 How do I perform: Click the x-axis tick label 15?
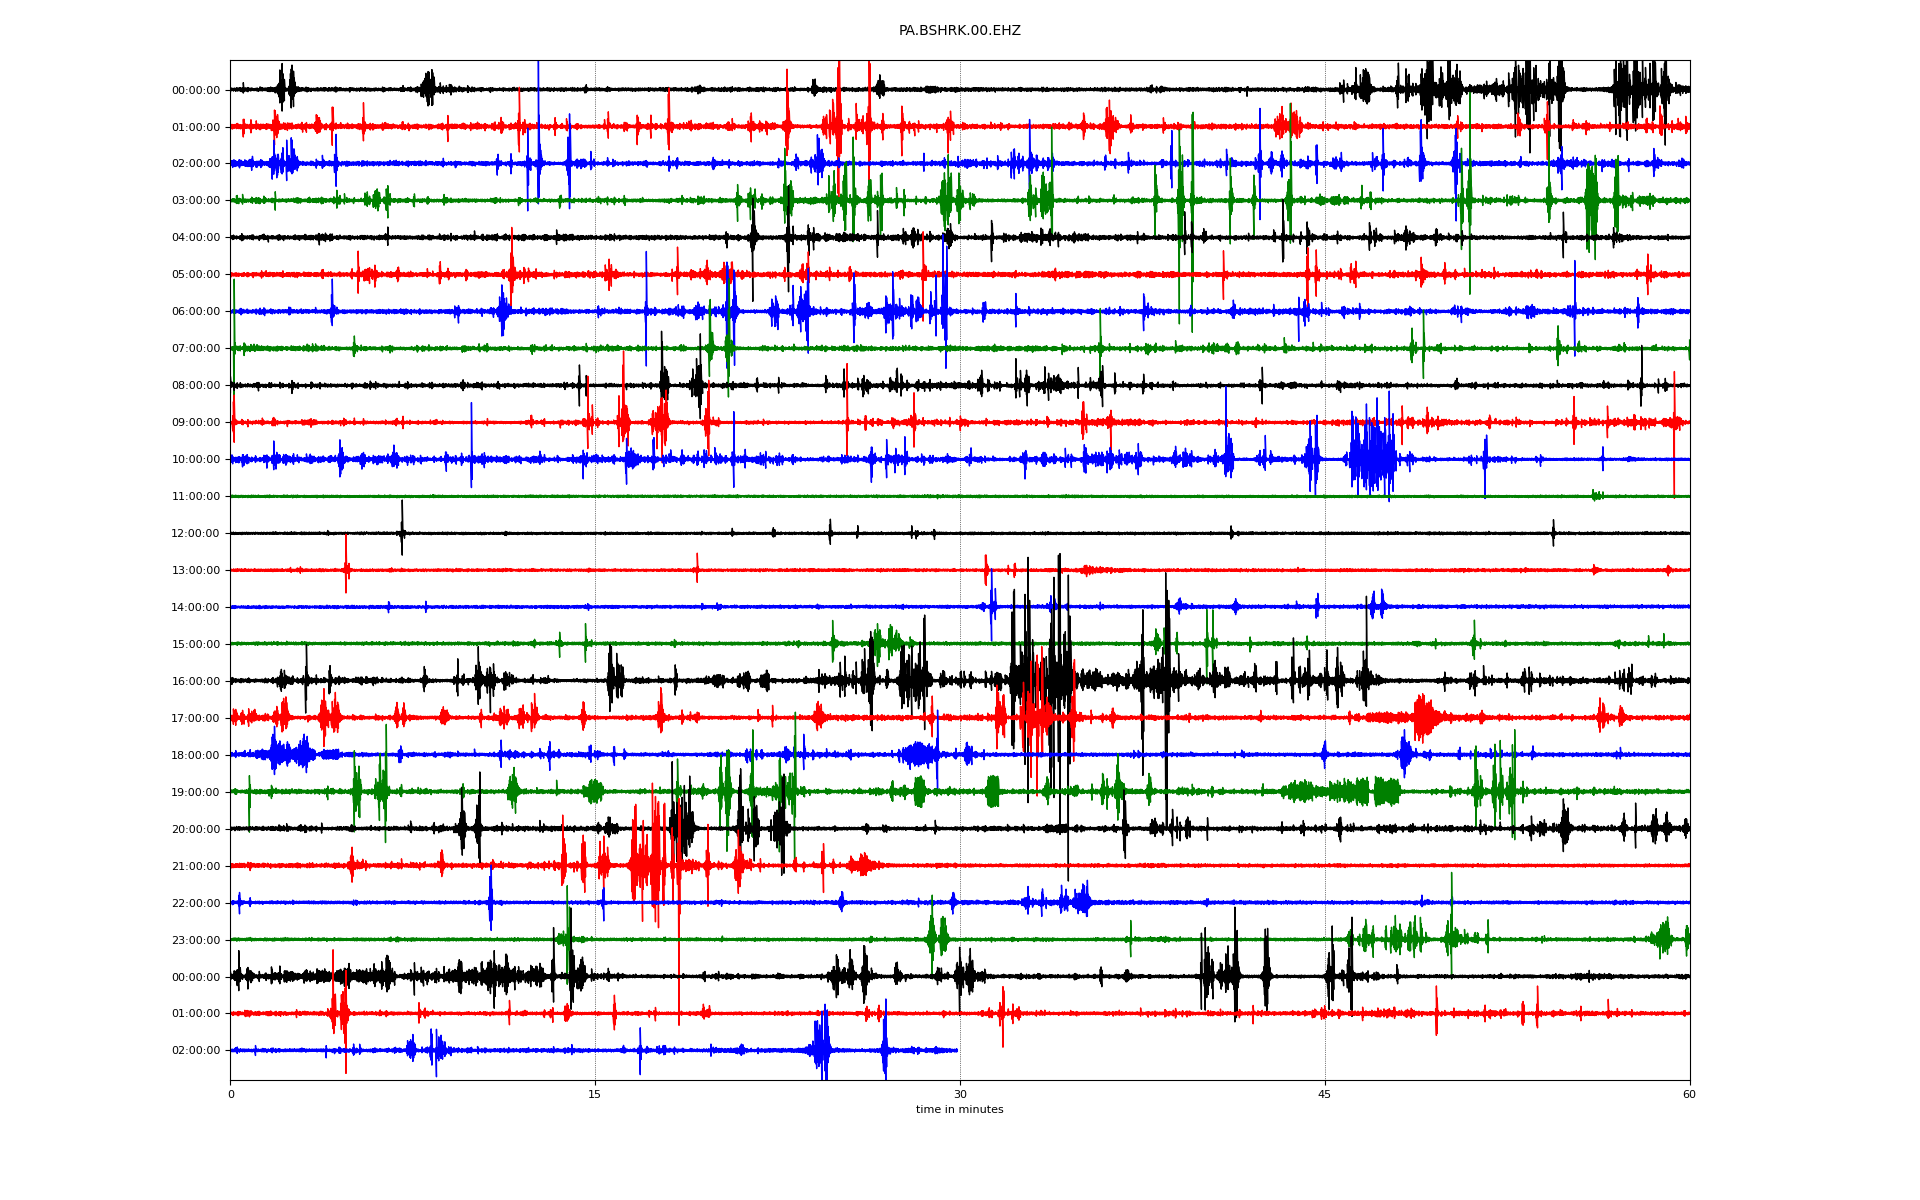(595, 1094)
